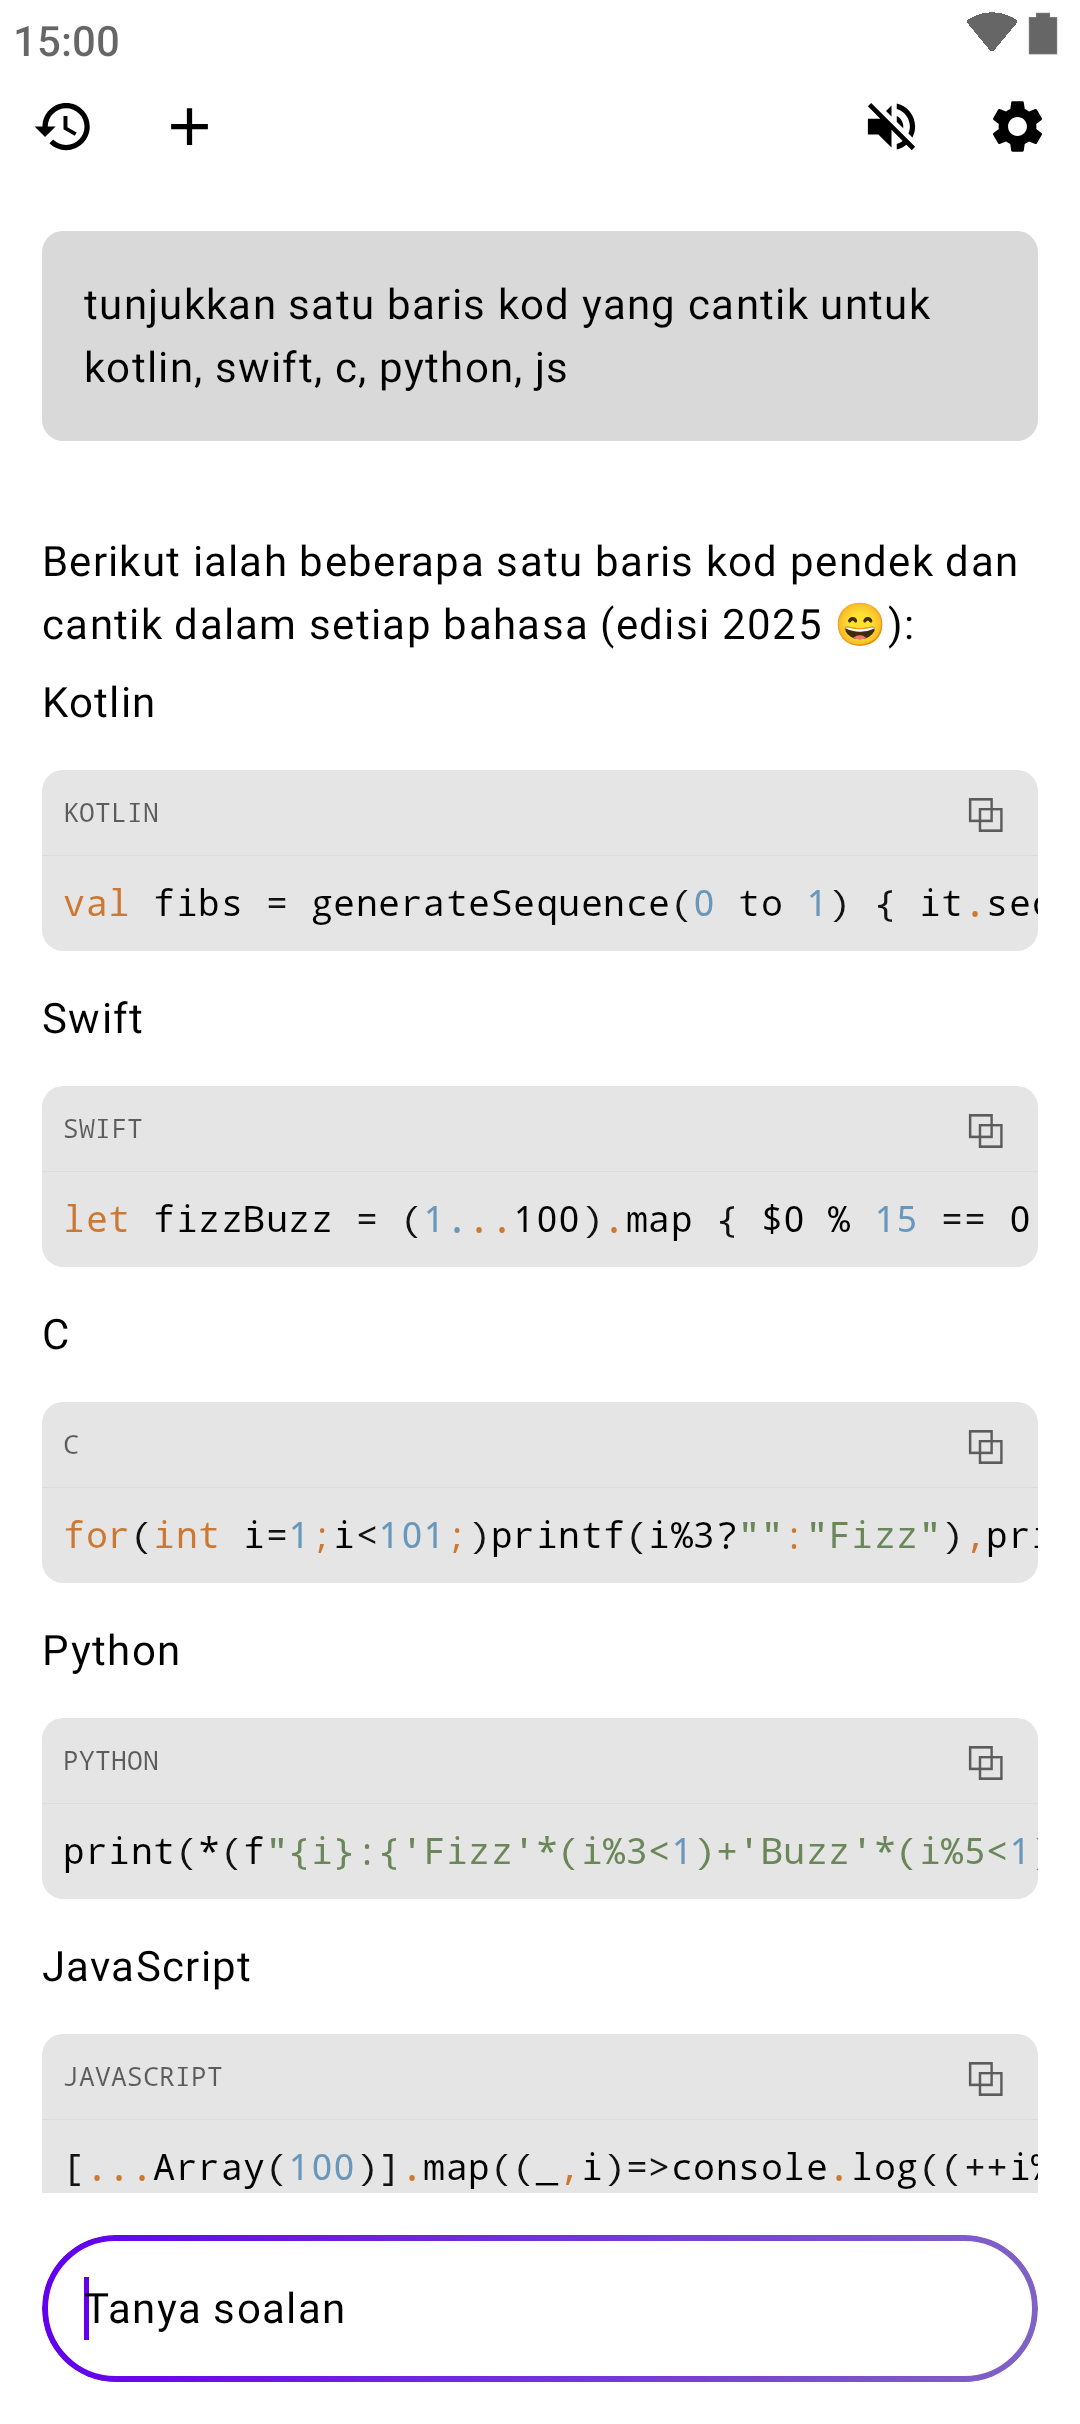Toggle the muted speaker icon

click(891, 127)
